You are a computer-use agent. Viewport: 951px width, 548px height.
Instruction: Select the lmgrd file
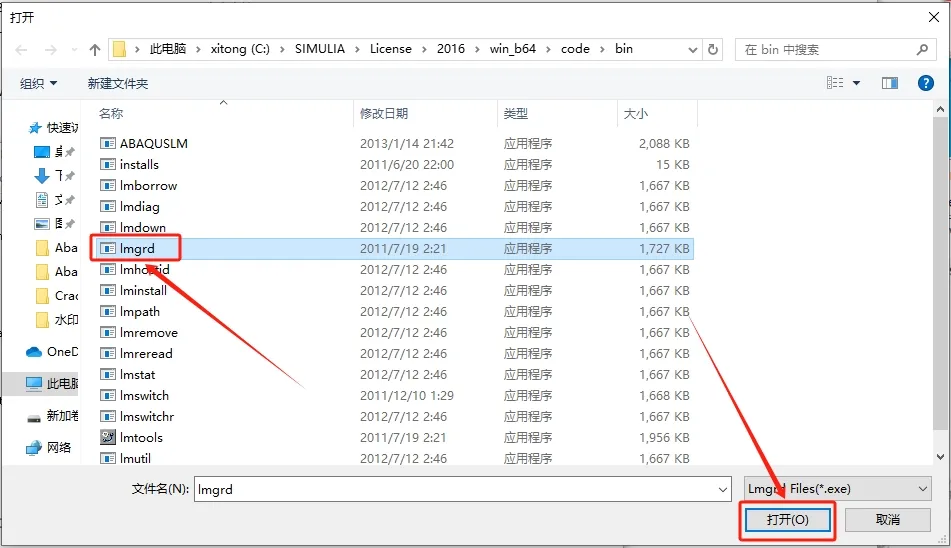[x=394, y=249]
